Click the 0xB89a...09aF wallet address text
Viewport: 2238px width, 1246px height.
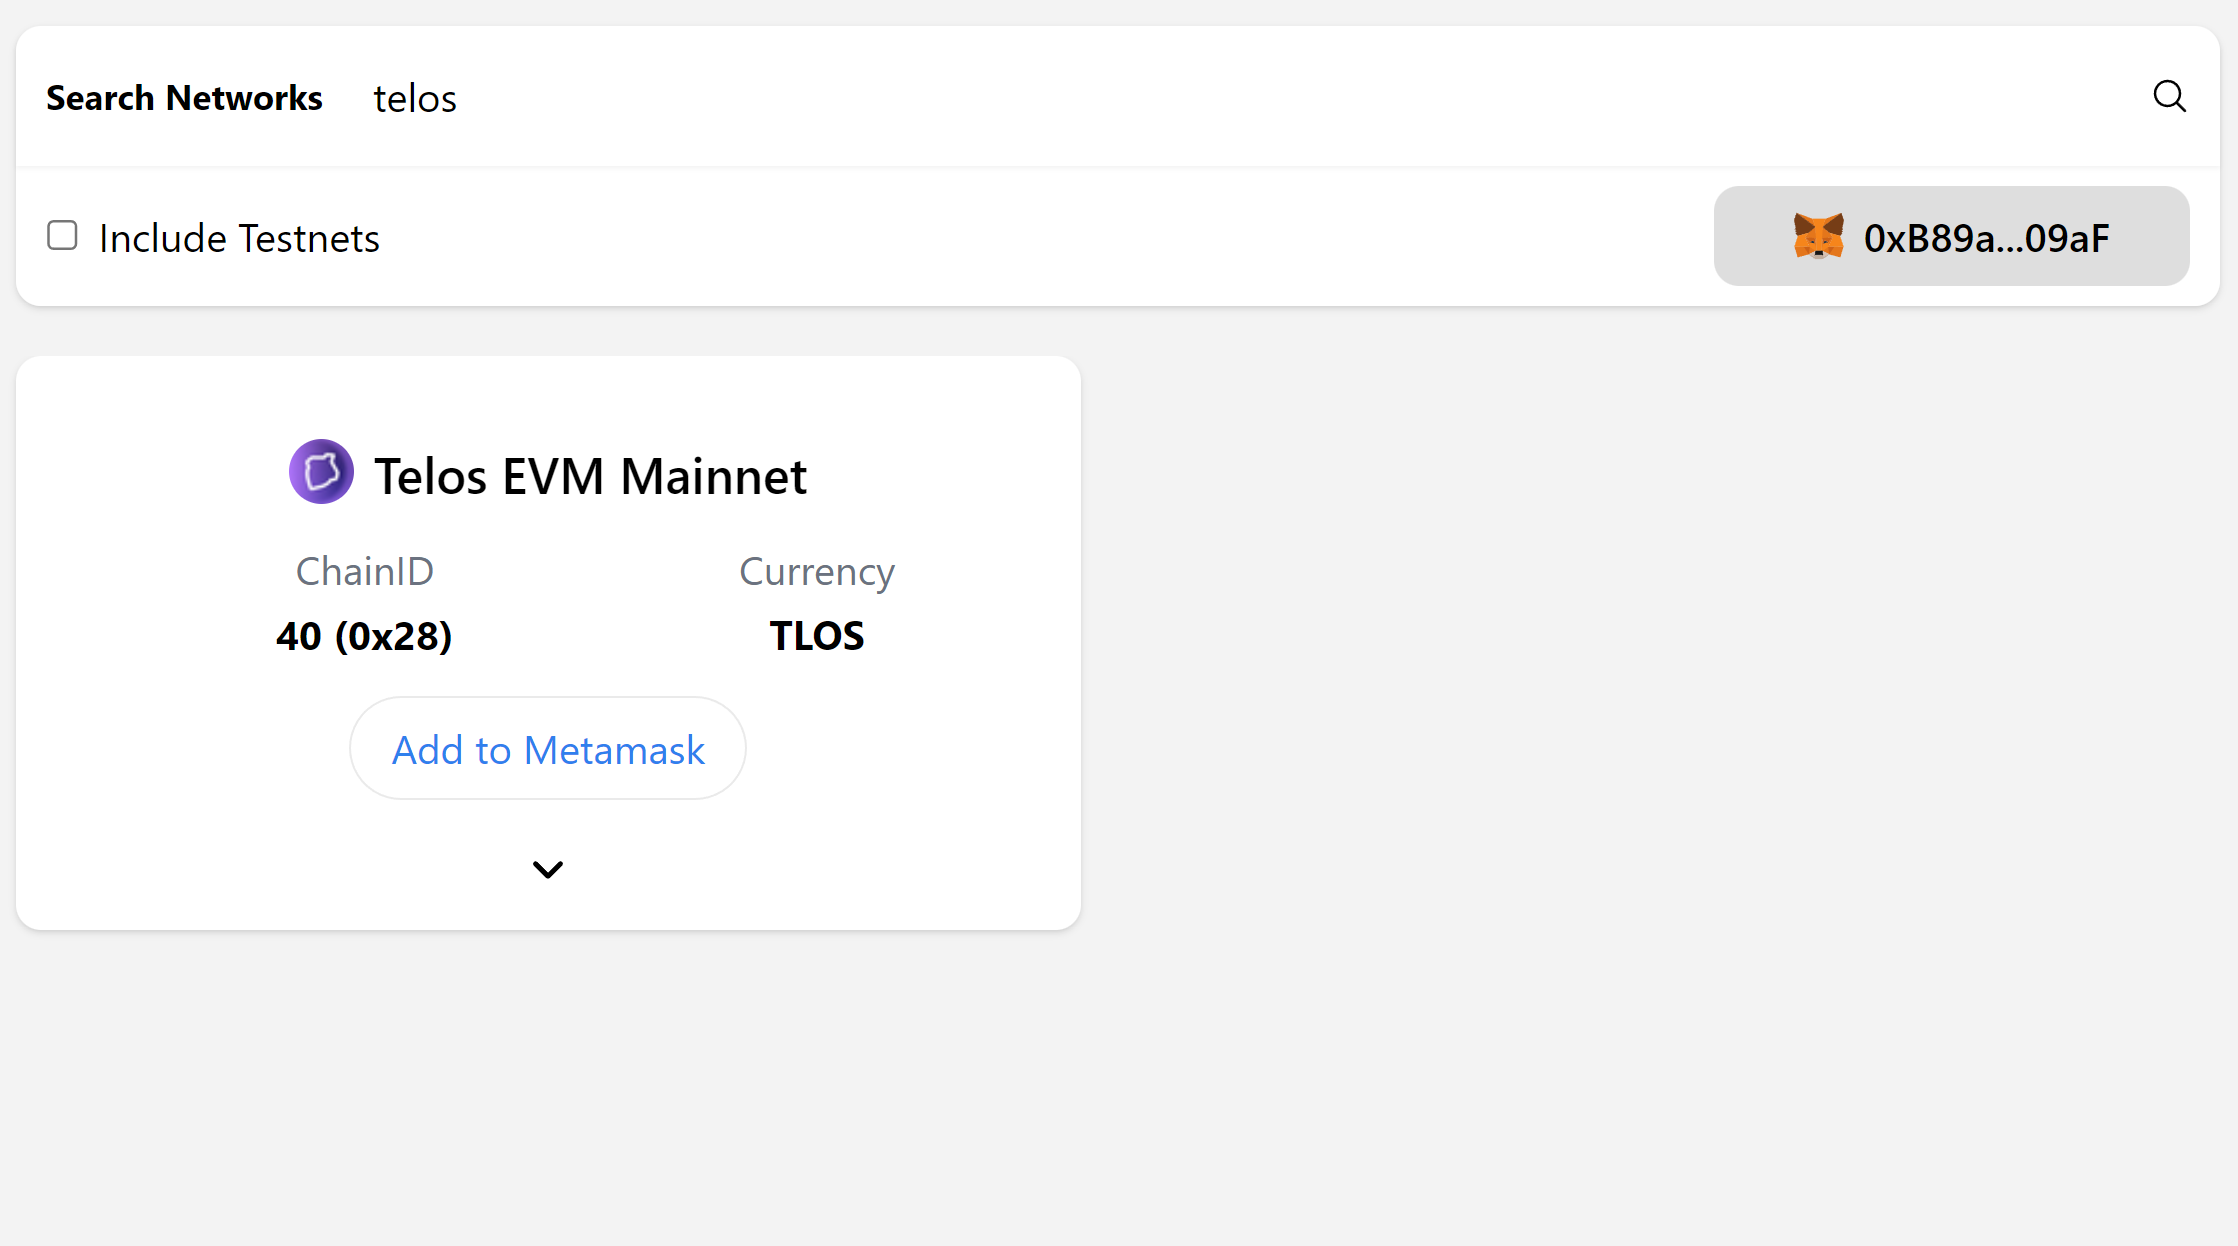(x=1986, y=238)
